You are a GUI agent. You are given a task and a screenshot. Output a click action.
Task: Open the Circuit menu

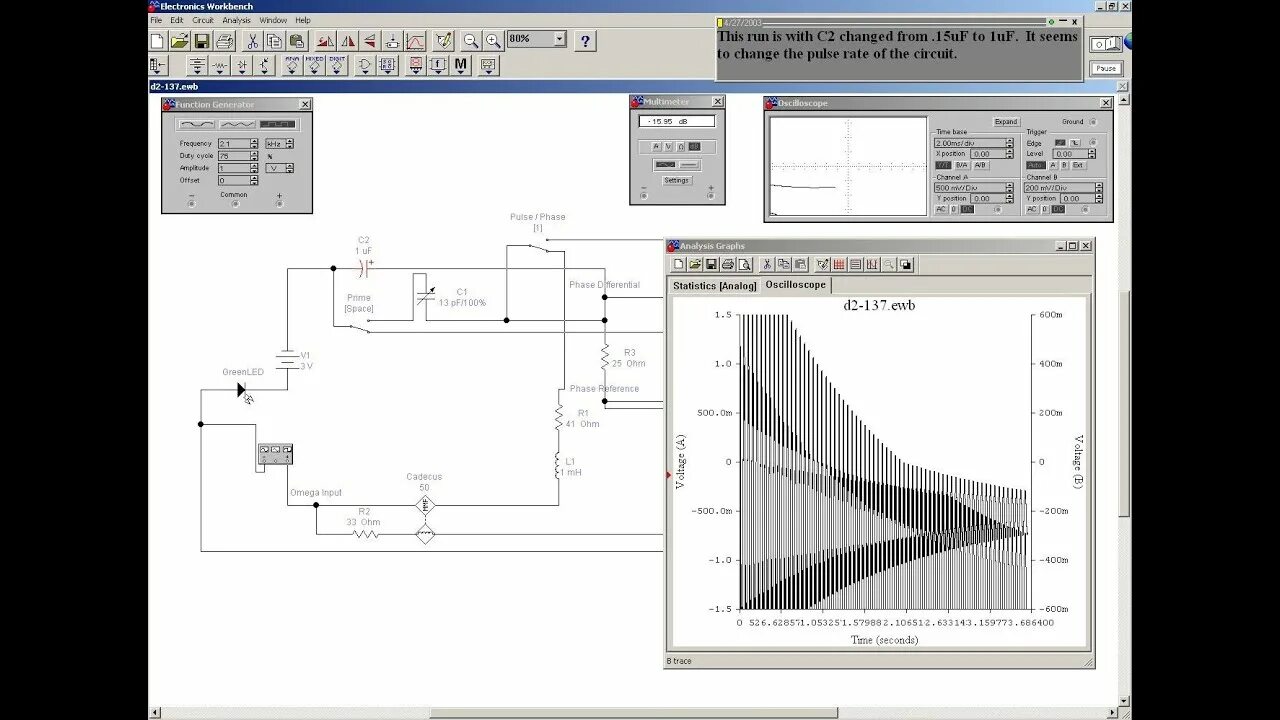203,20
